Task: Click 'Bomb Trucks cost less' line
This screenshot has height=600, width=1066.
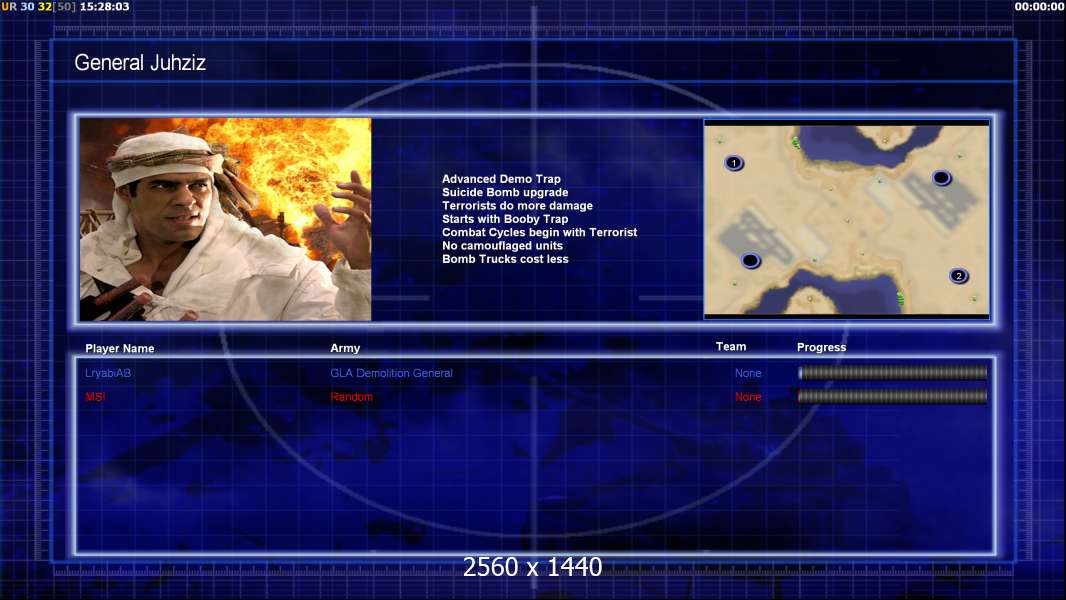Action: (x=505, y=259)
